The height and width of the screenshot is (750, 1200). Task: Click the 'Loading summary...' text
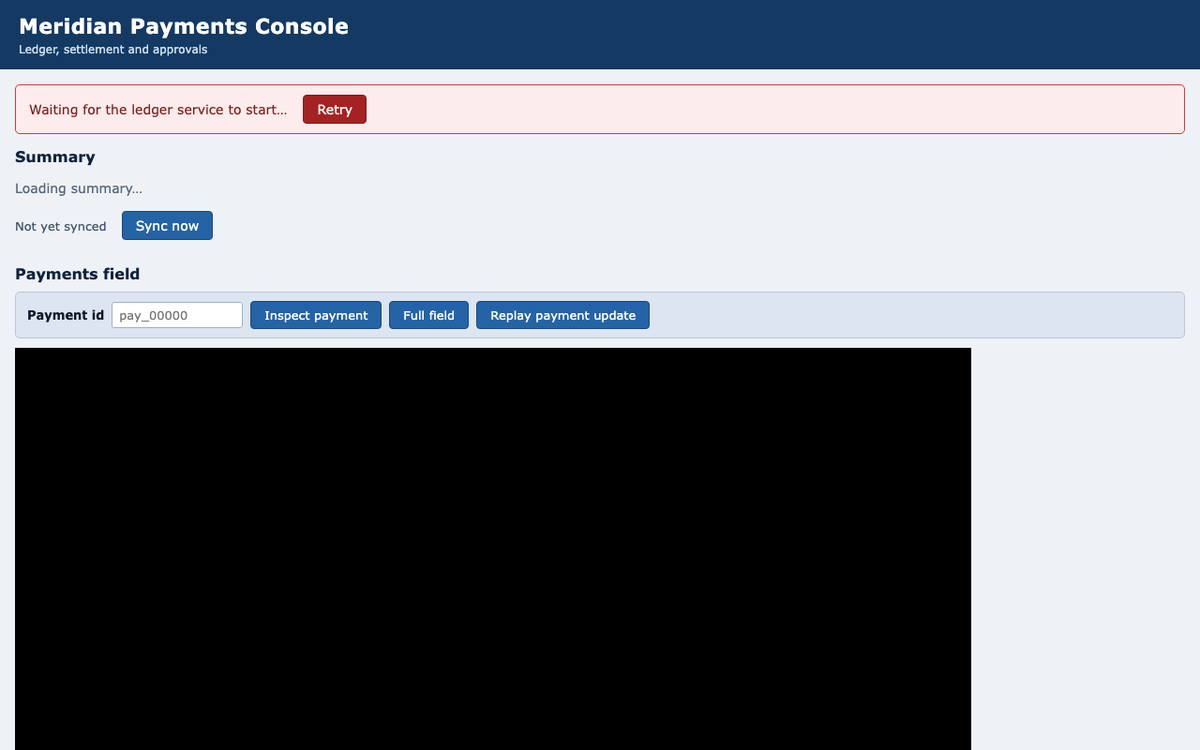(x=78, y=189)
